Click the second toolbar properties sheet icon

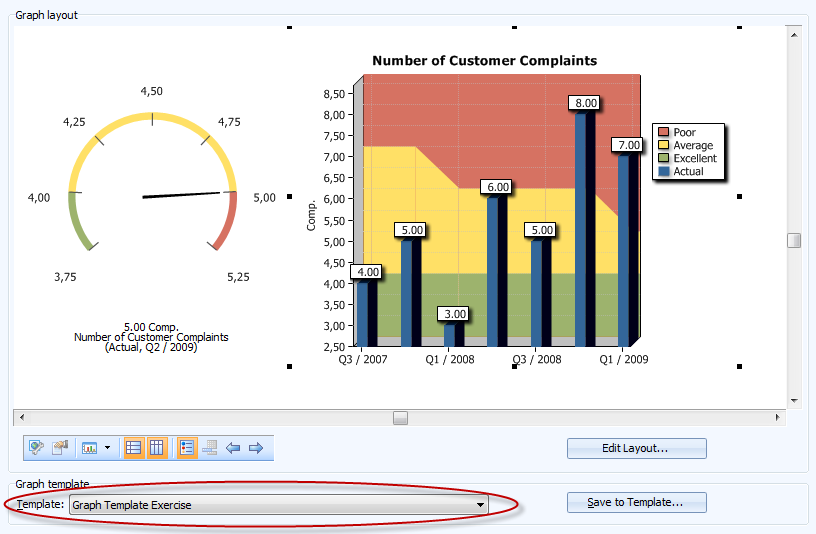click(x=59, y=448)
